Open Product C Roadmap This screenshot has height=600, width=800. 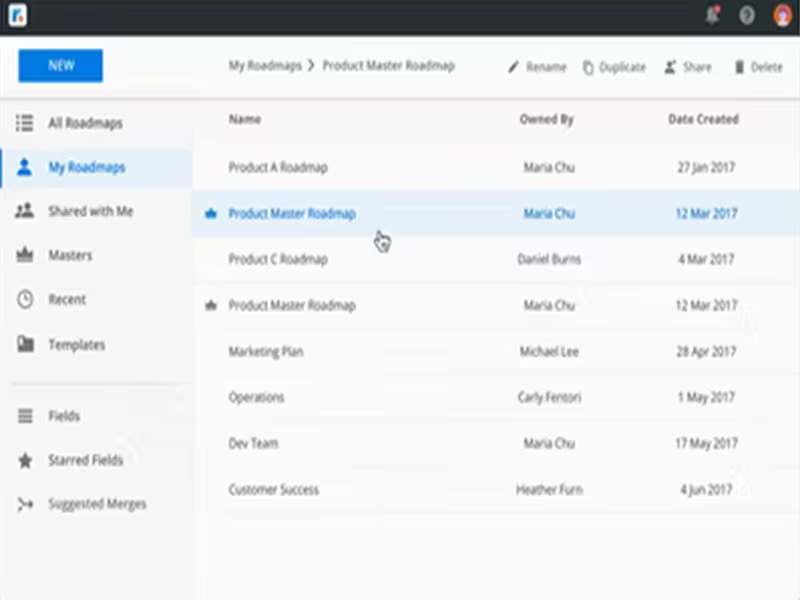point(278,259)
